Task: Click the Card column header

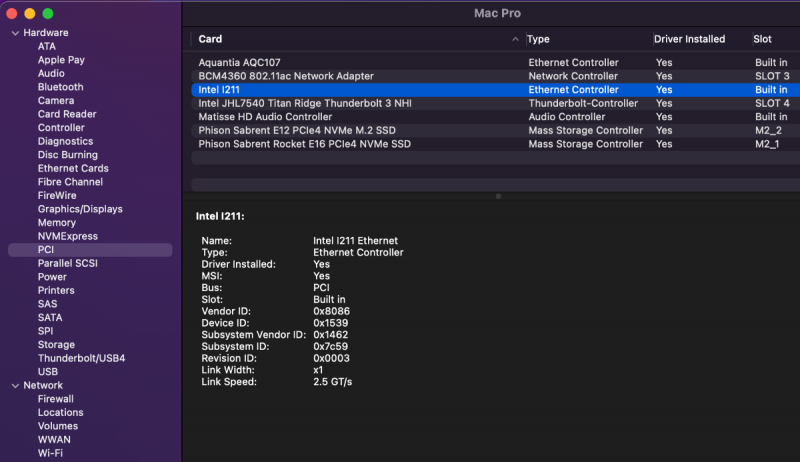Action: point(210,39)
